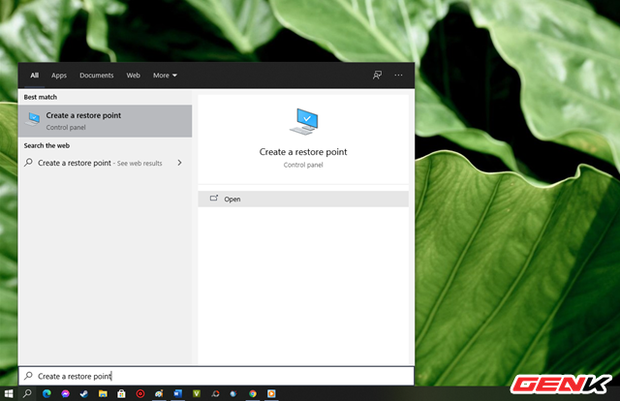Click inside the search text box
Image resolution: width=620 pixels, height=401 pixels.
(x=220, y=376)
